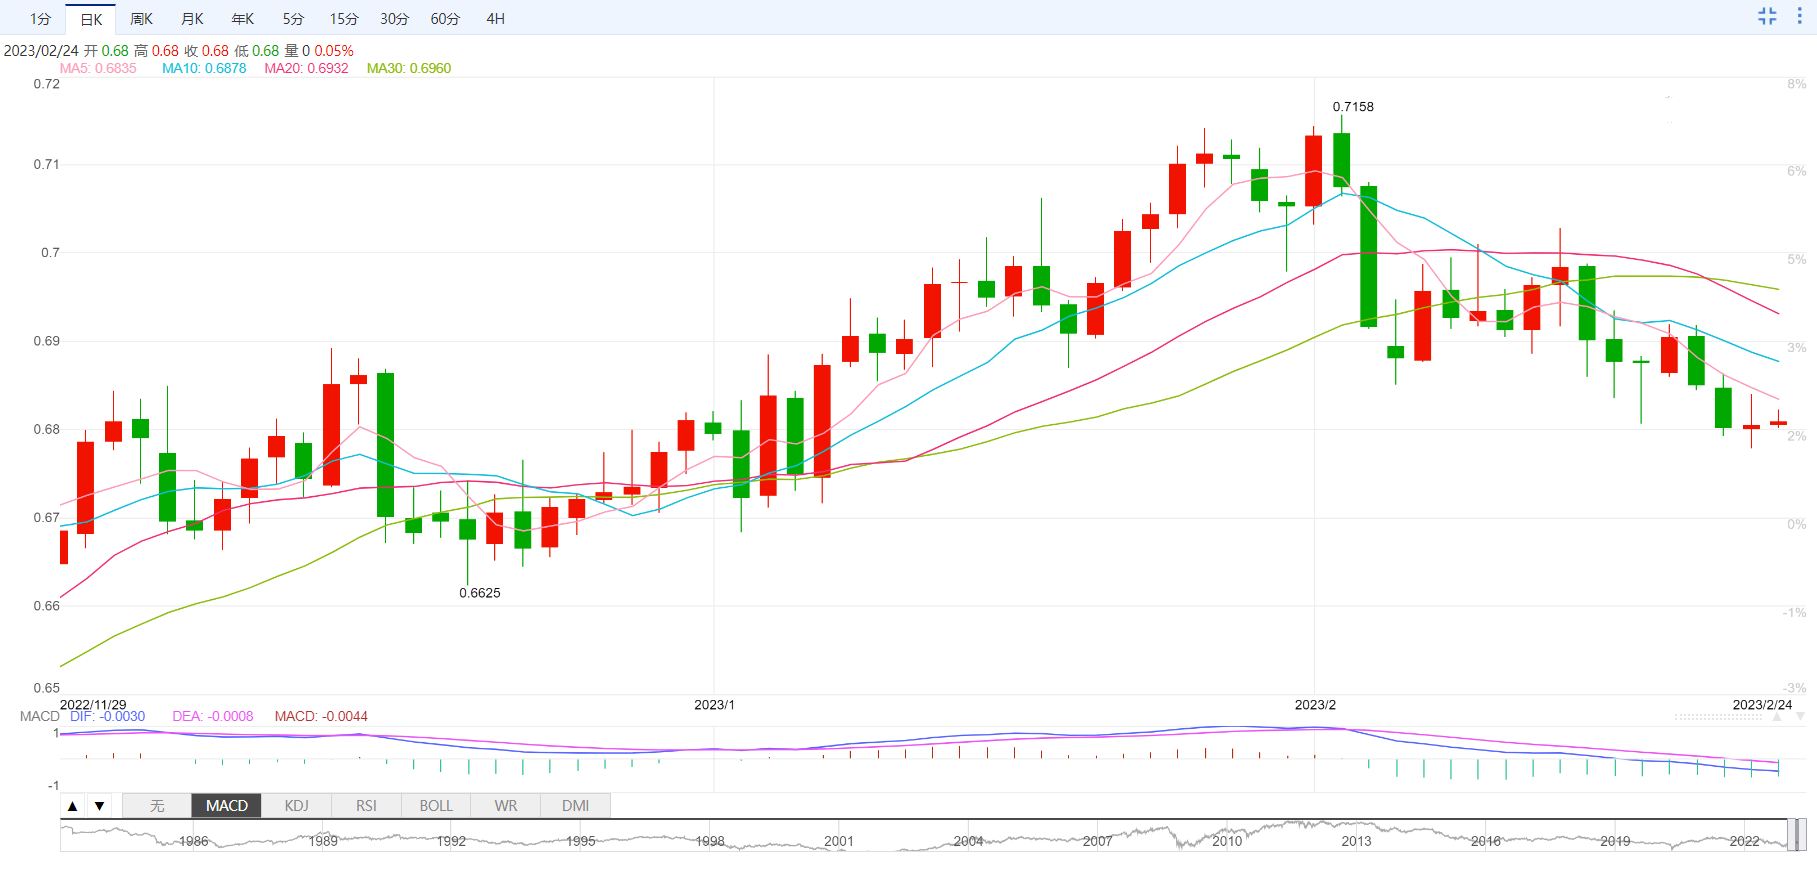The height and width of the screenshot is (888, 1817).
Task: Enable the WR indicator
Action: pyautogui.click(x=506, y=806)
